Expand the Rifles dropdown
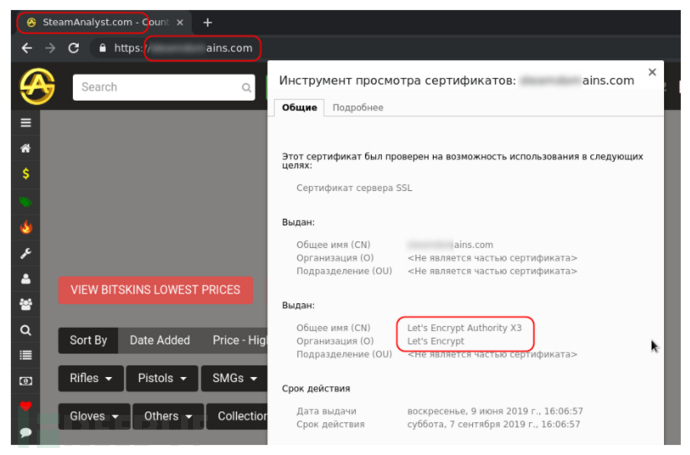690x455 pixels. 91,378
